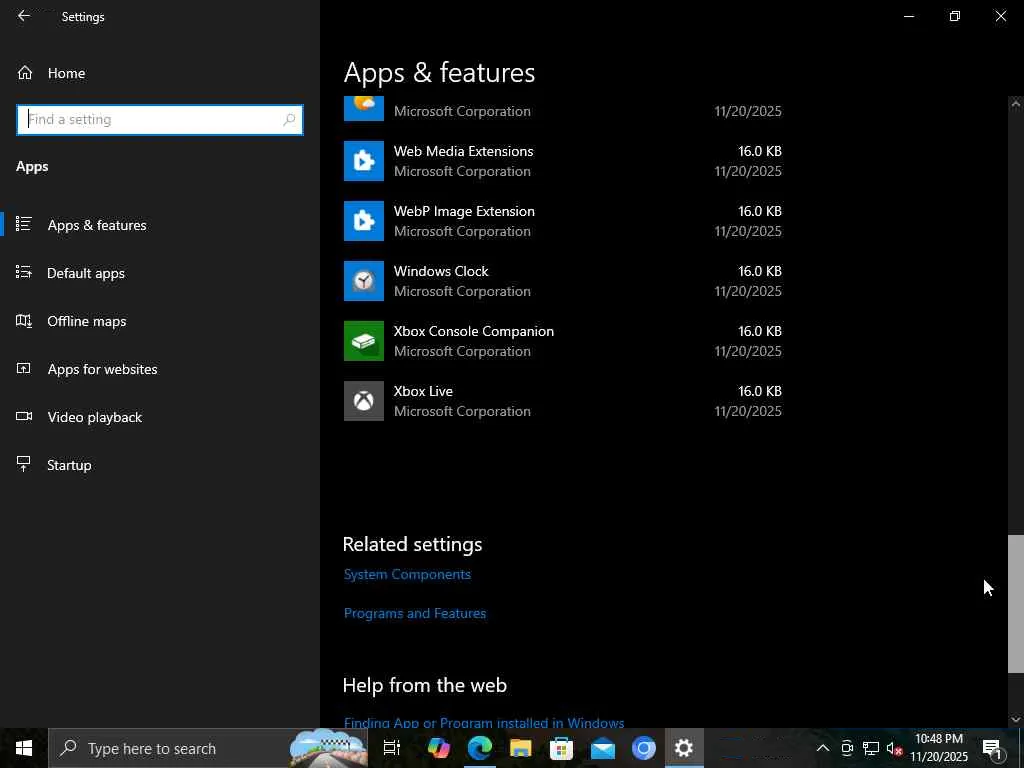Select the WebP Image Extension entry name

pyautogui.click(x=464, y=212)
